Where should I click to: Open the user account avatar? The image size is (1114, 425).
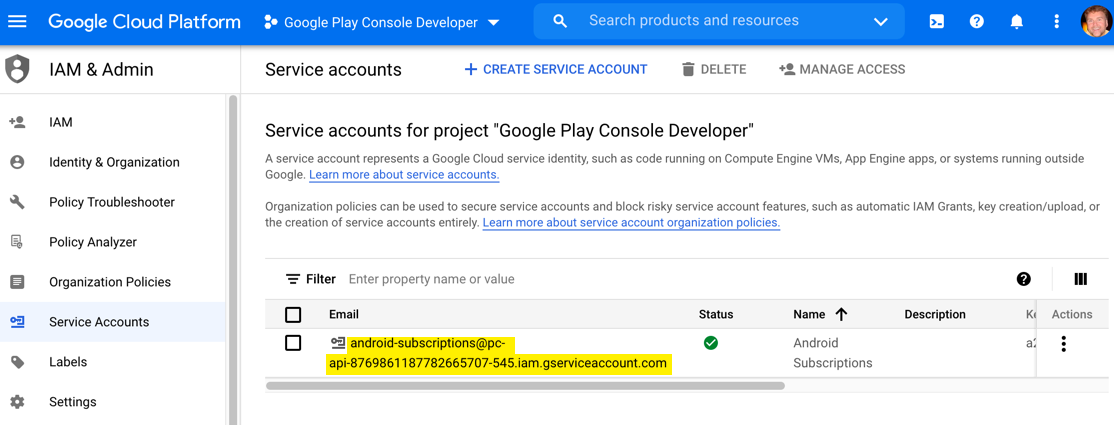(x=1096, y=22)
